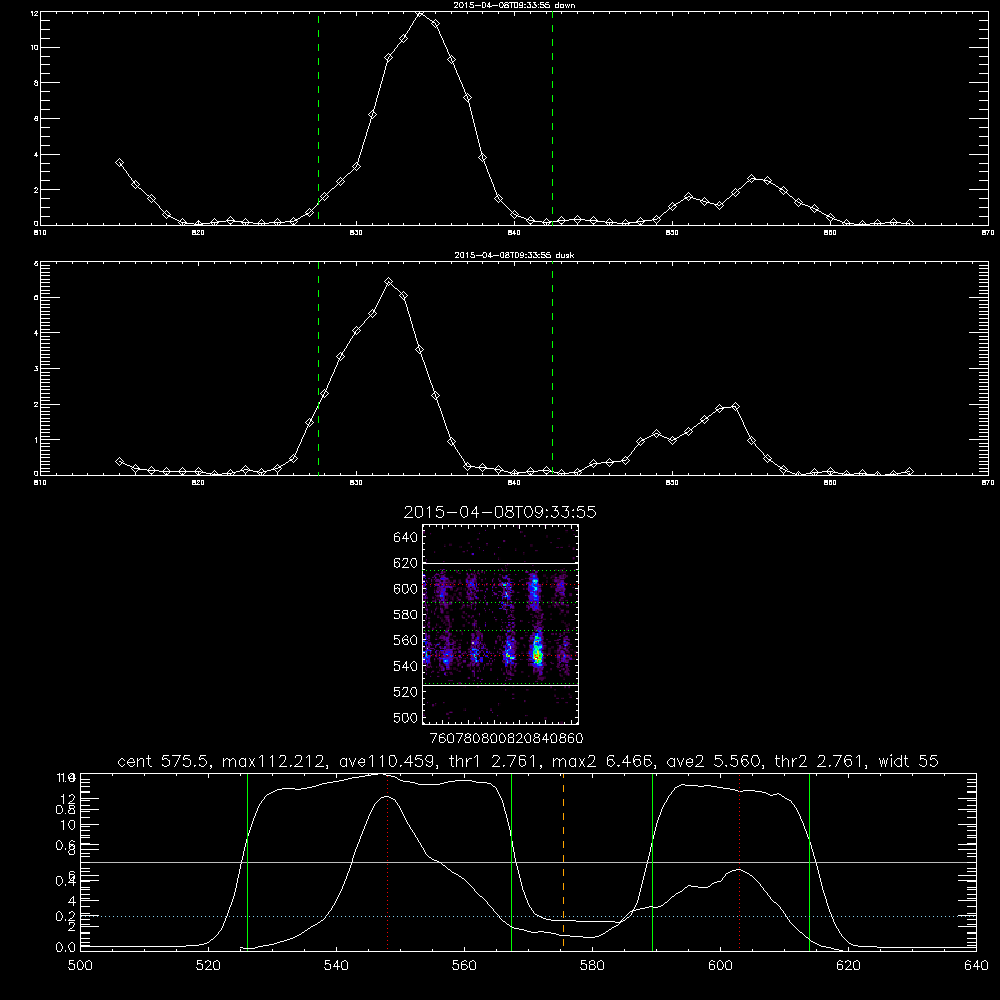Select green vertical line near 589 in bottom plot
The height and width of the screenshot is (1000, 1000).
click(652, 860)
